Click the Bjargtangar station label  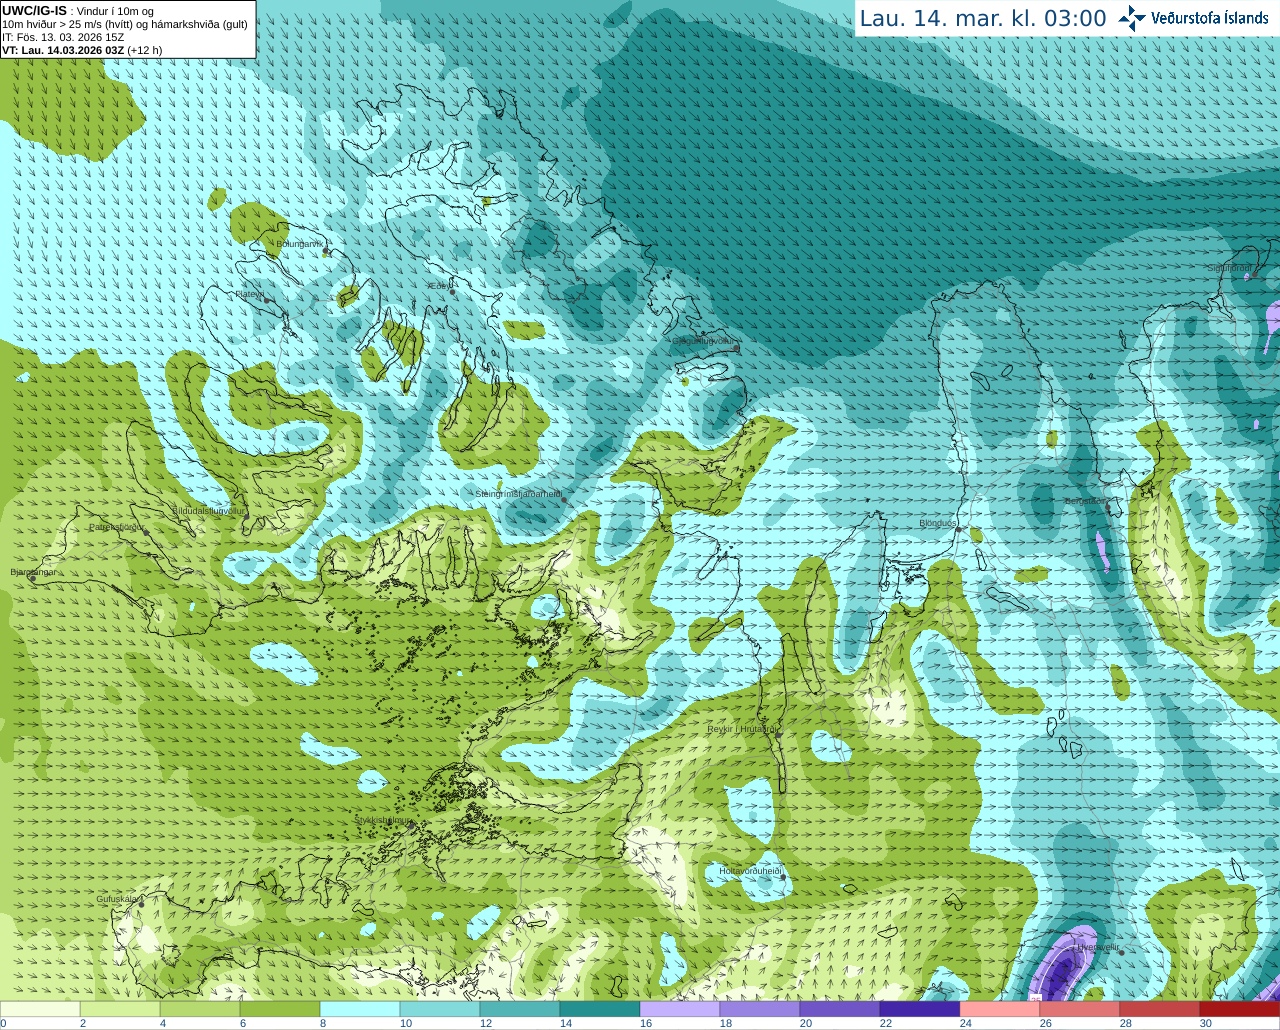click(33, 572)
